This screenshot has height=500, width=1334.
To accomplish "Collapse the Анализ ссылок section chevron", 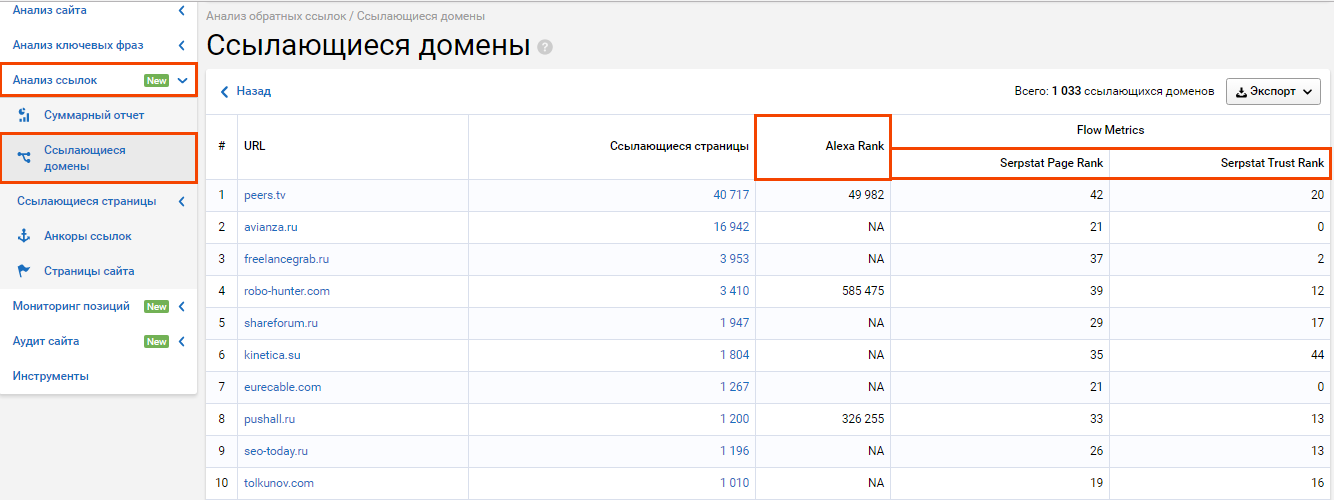I will click(182, 80).
